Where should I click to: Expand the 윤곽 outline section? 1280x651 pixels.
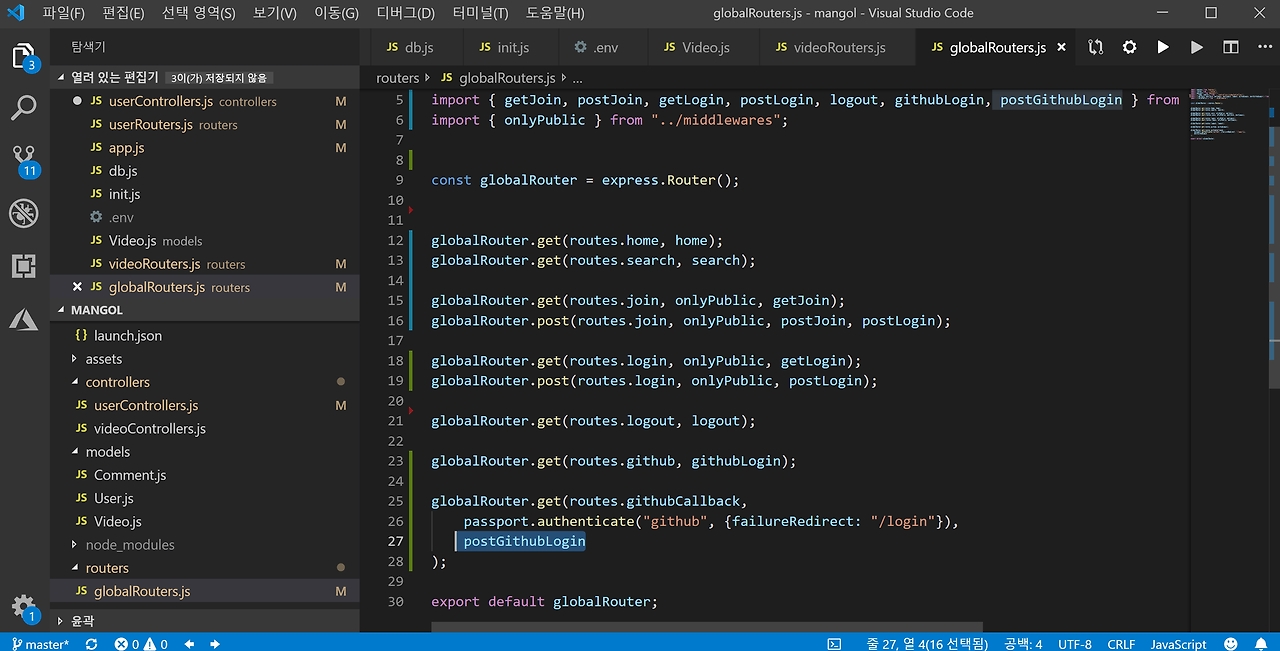[x=205, y=620]
